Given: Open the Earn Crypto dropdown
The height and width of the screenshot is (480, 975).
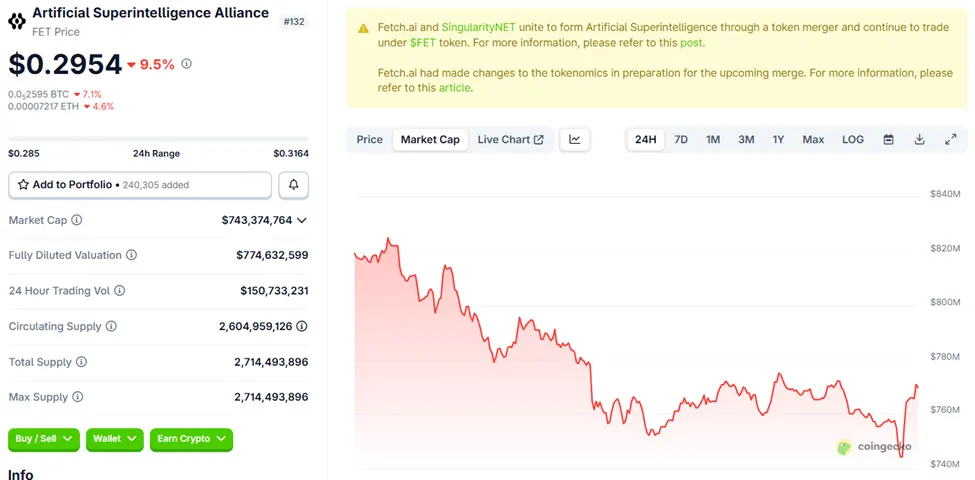Looking at the screenshot, I should point(191,439).
